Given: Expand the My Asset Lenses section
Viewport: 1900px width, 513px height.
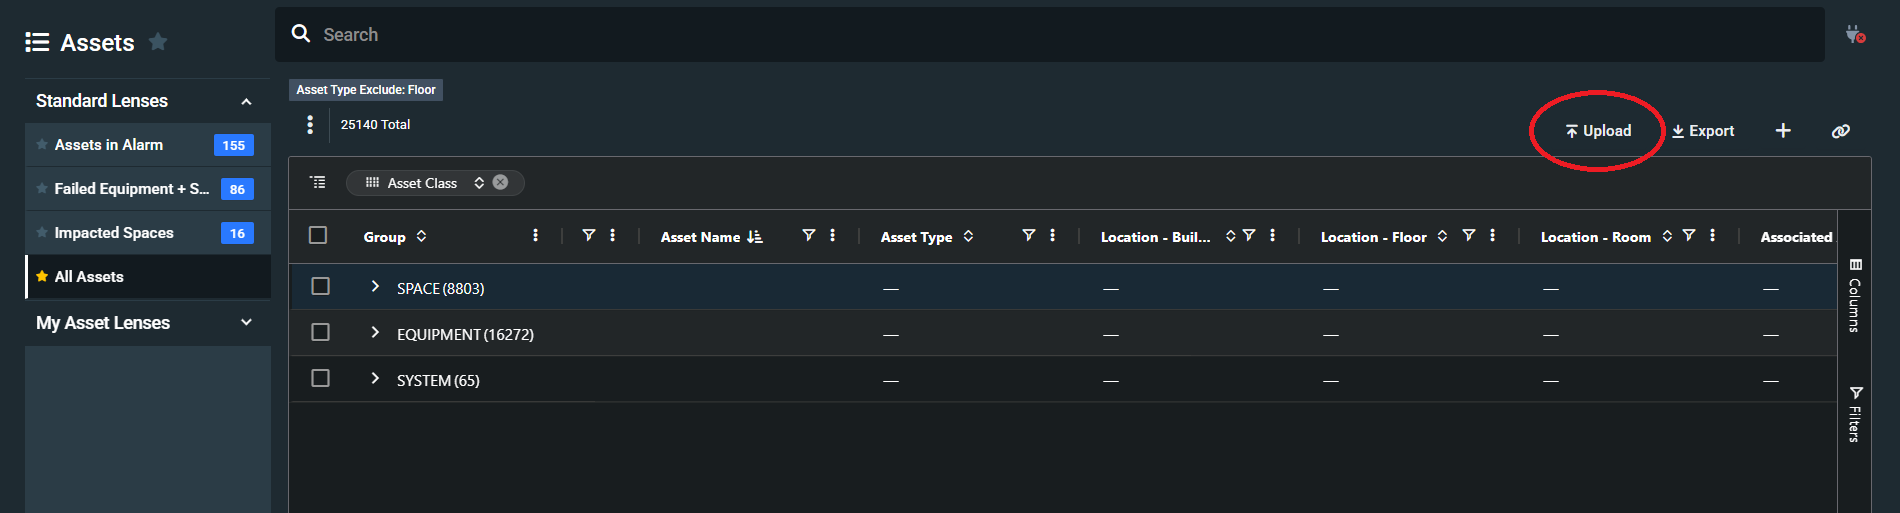Looking at the screenshot, I should point(246,323).
